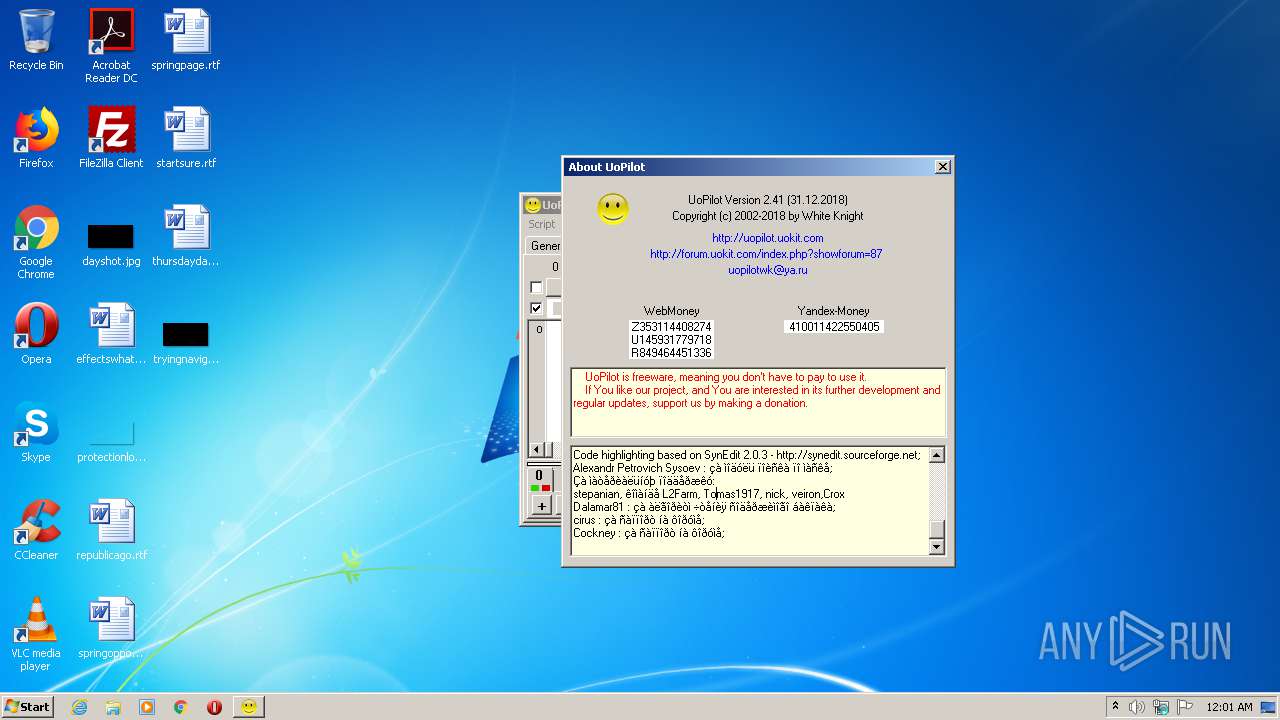Click WebMoney number U145931779718

click(671, 340)
